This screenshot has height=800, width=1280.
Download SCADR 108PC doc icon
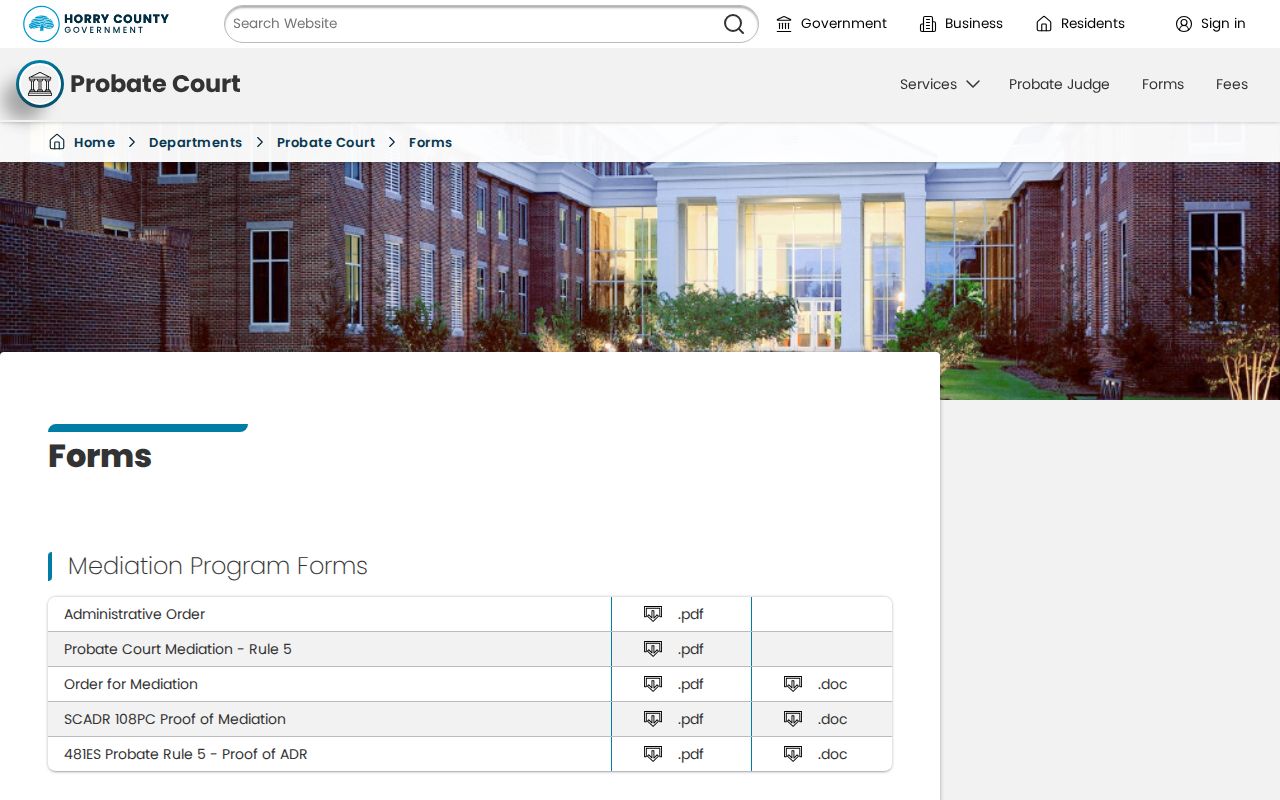pos(793,719)
